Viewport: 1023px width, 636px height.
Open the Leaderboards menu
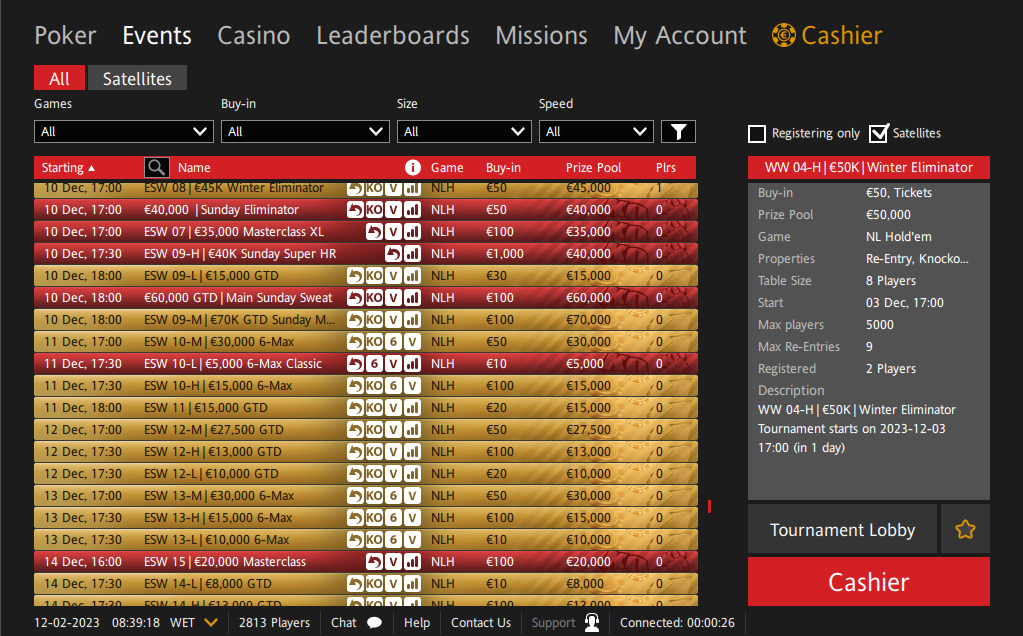pyautogui.click(x=392, y=36)
